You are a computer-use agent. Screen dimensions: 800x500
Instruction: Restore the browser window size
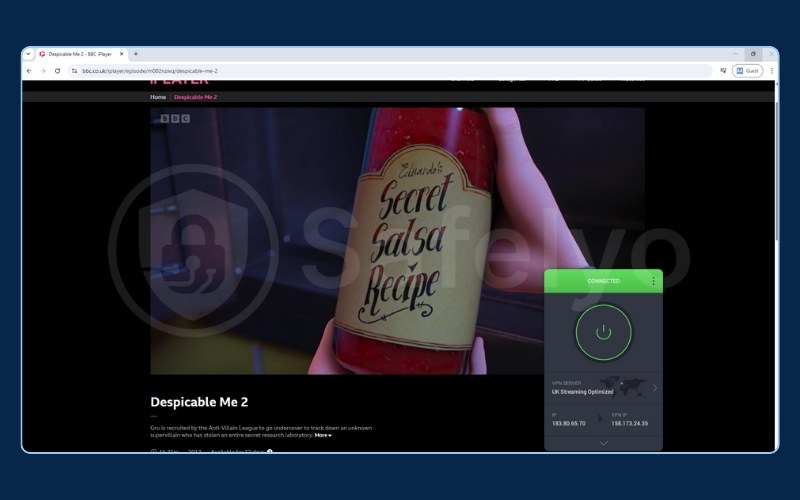point(753,54)
